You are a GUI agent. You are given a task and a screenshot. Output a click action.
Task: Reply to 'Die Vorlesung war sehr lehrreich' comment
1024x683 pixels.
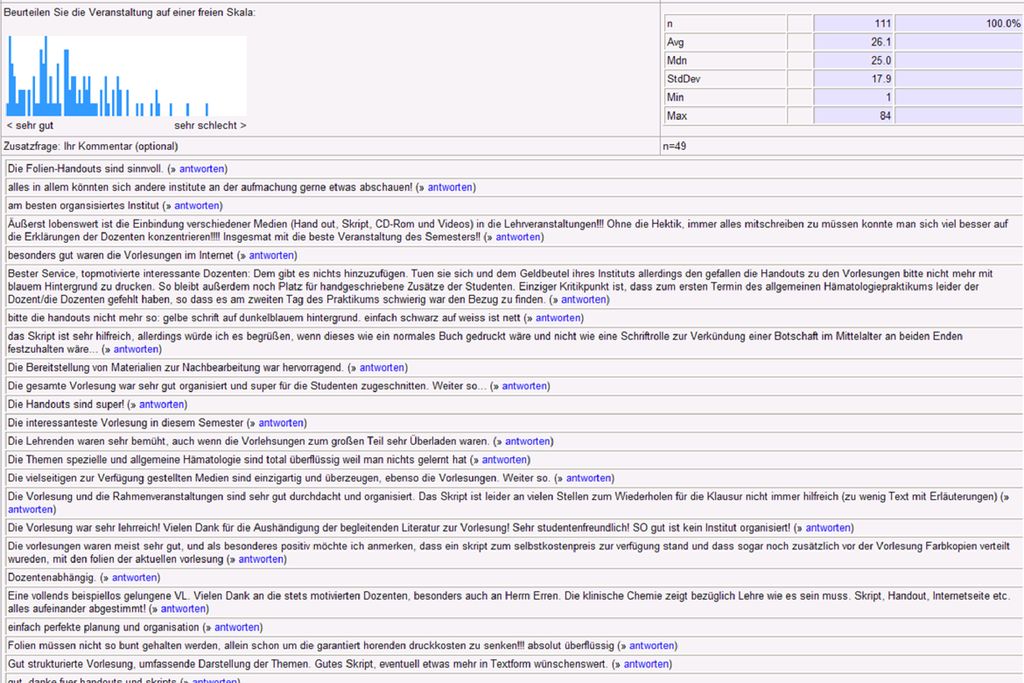click(x=828, y=528)
